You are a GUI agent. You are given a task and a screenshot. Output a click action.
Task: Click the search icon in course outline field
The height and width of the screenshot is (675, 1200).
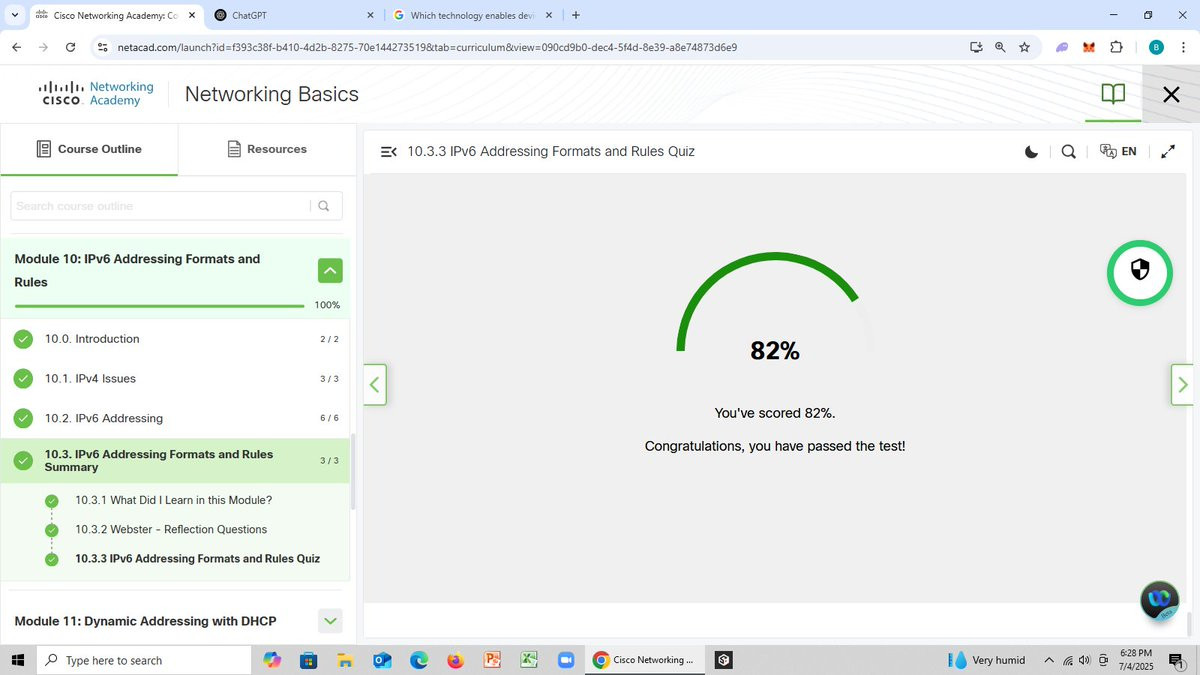(323, 206)
